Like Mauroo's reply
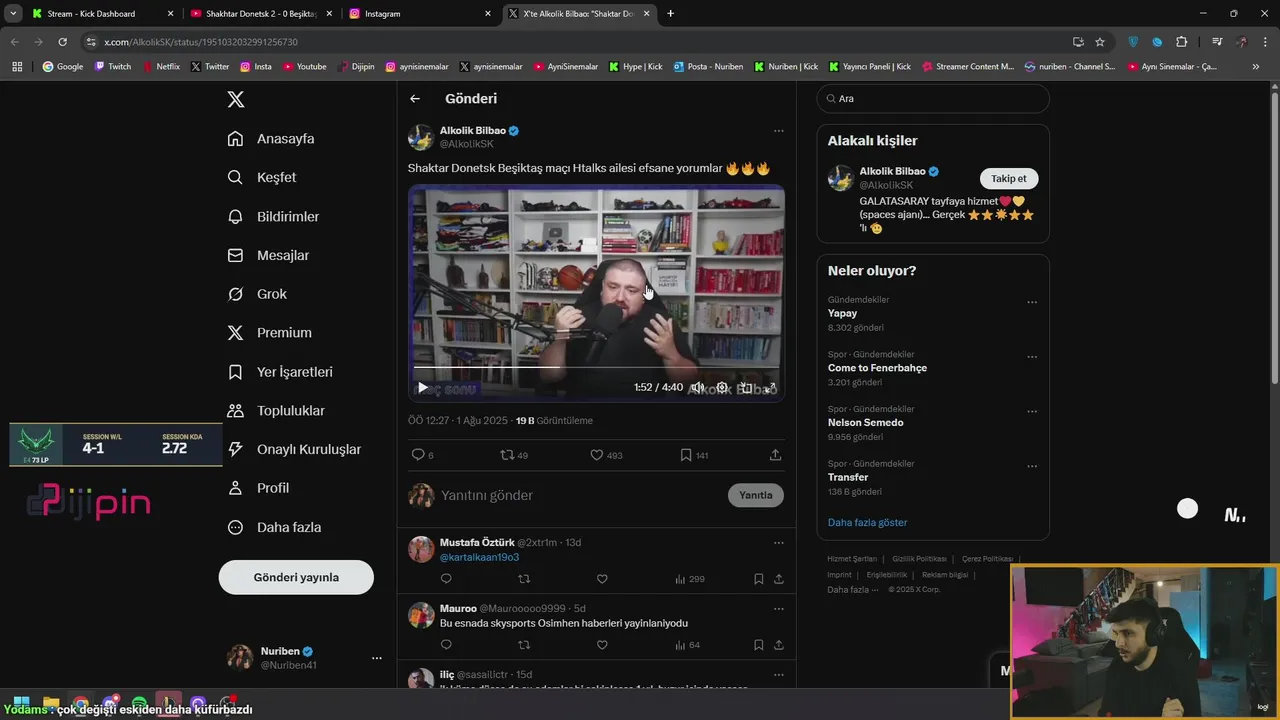Image resolution: width=1280 pixels, height=720 pixels. pyautogui.click(x=602, y=645)
